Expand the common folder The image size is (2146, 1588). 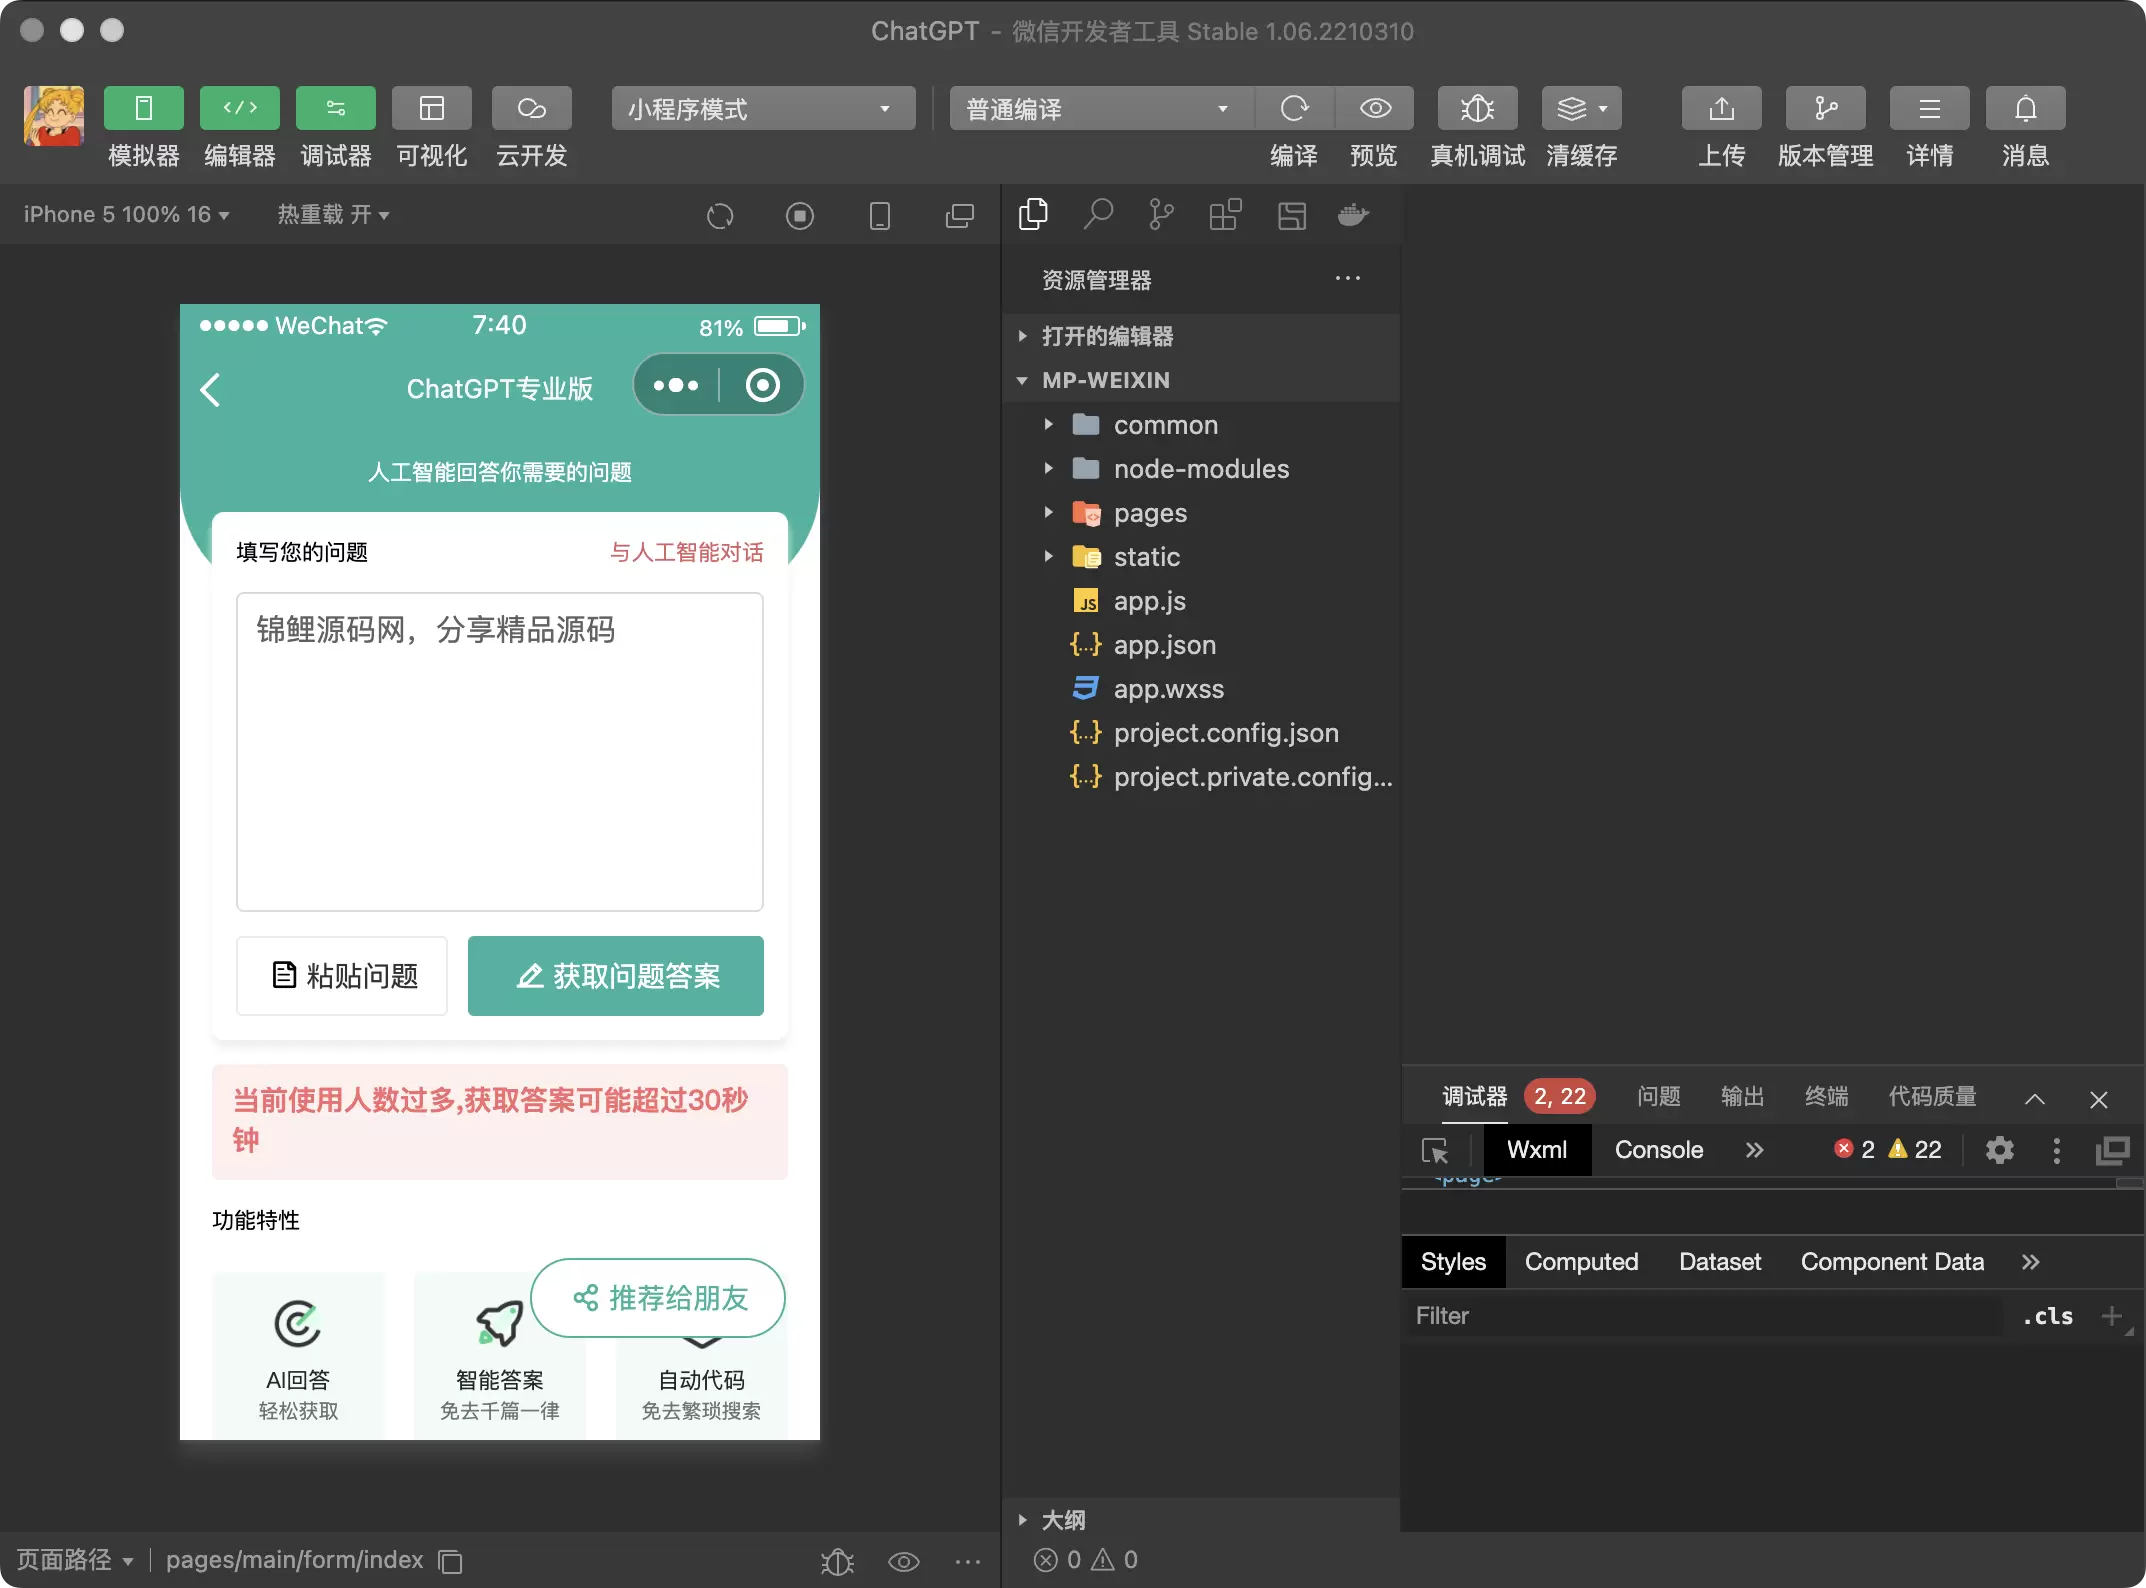[x=1200, y=425]
